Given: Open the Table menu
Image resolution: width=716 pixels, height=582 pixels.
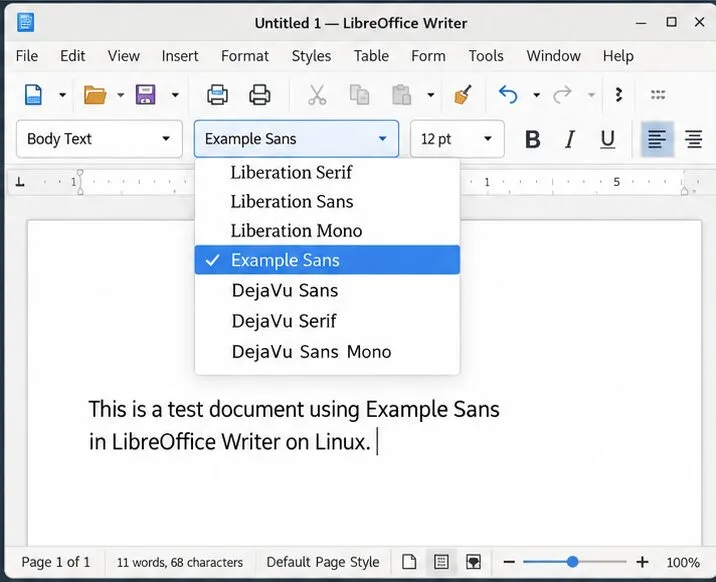Looking at the screenshot, I should point(371,56).
